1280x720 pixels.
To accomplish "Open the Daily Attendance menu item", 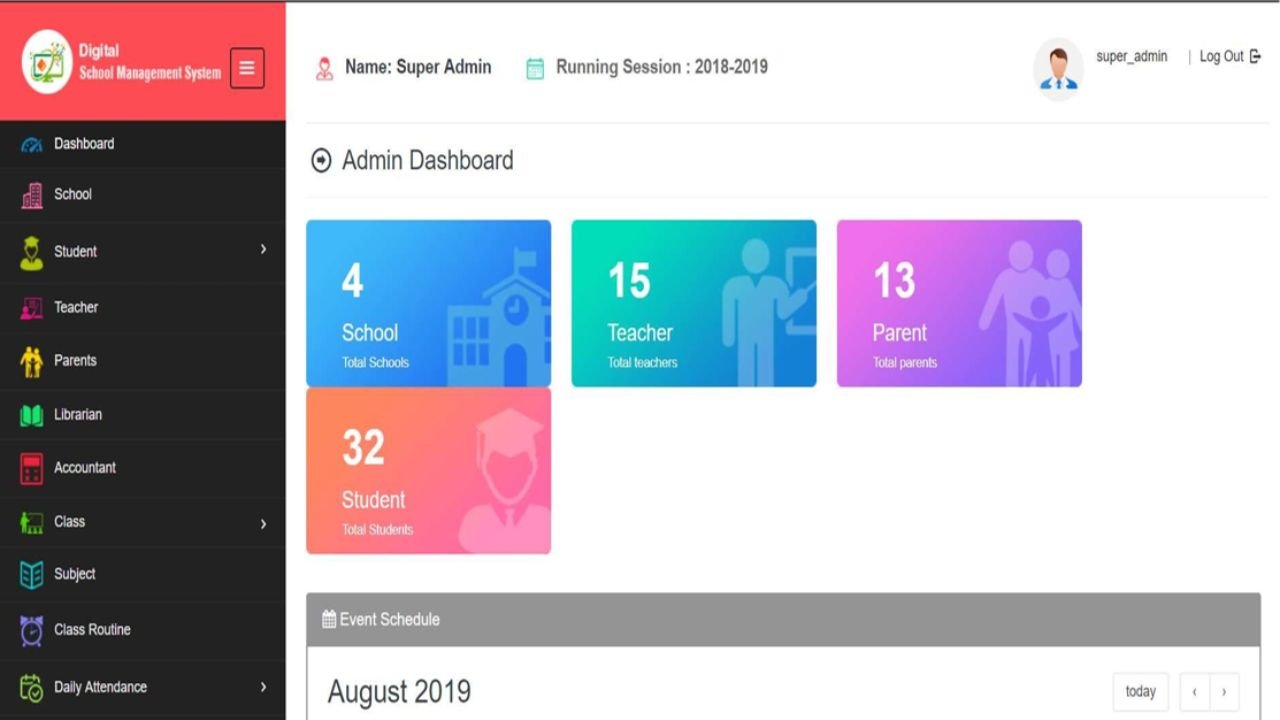I will click(x=100, y=687).
